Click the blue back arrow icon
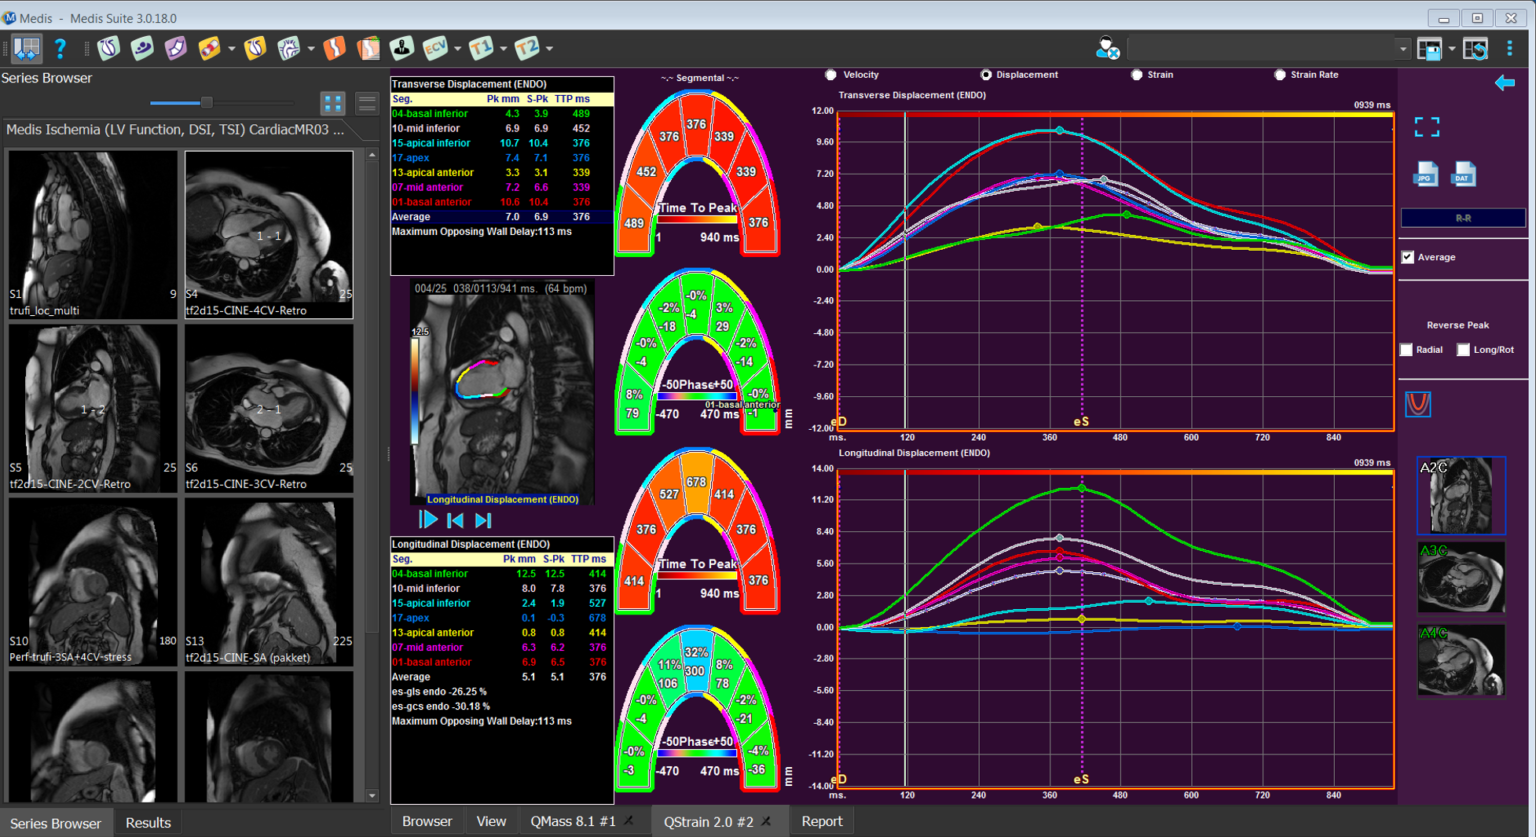Viewport: 1536px width, 837px height. coord(1504,83)
